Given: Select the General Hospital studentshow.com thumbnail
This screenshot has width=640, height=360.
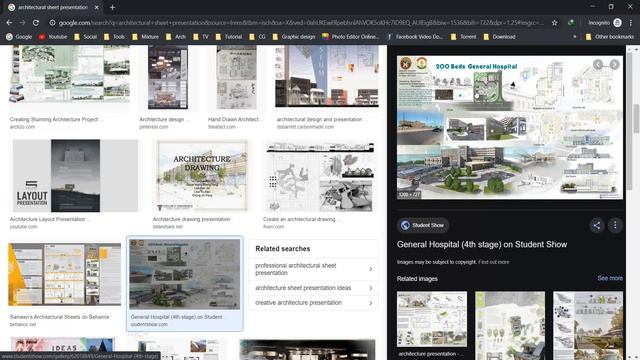Looking at the screenshot, I should tap(184, 274).
